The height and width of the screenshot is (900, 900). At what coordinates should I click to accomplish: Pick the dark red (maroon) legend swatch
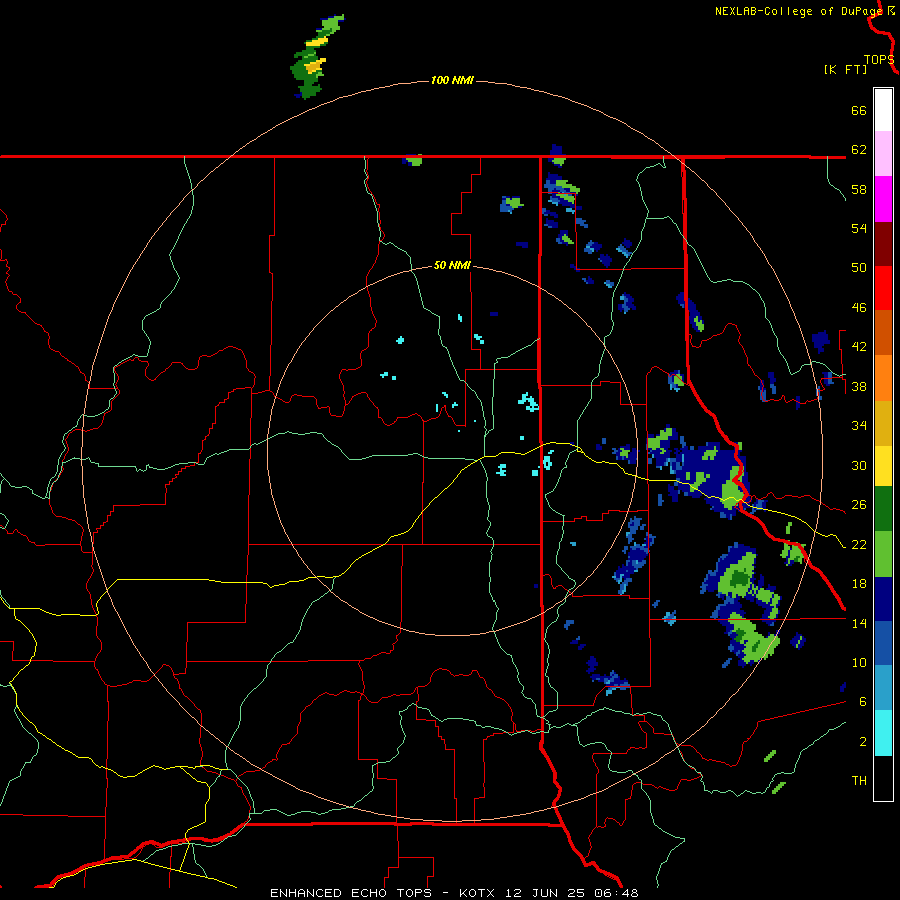[x=883, y=244]
